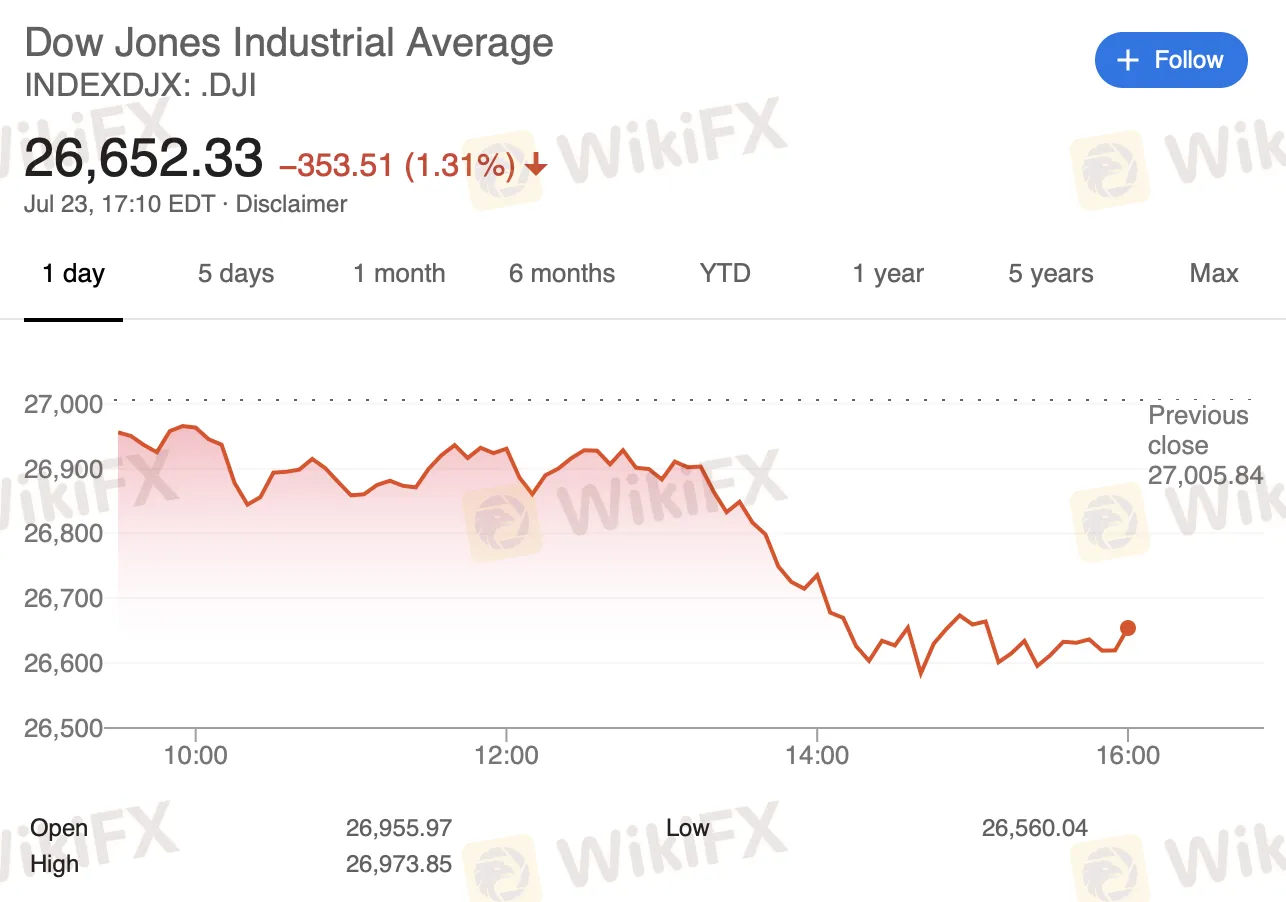Select the 5 years tab
1286x902 pixels.
(x=1050, y=274)
